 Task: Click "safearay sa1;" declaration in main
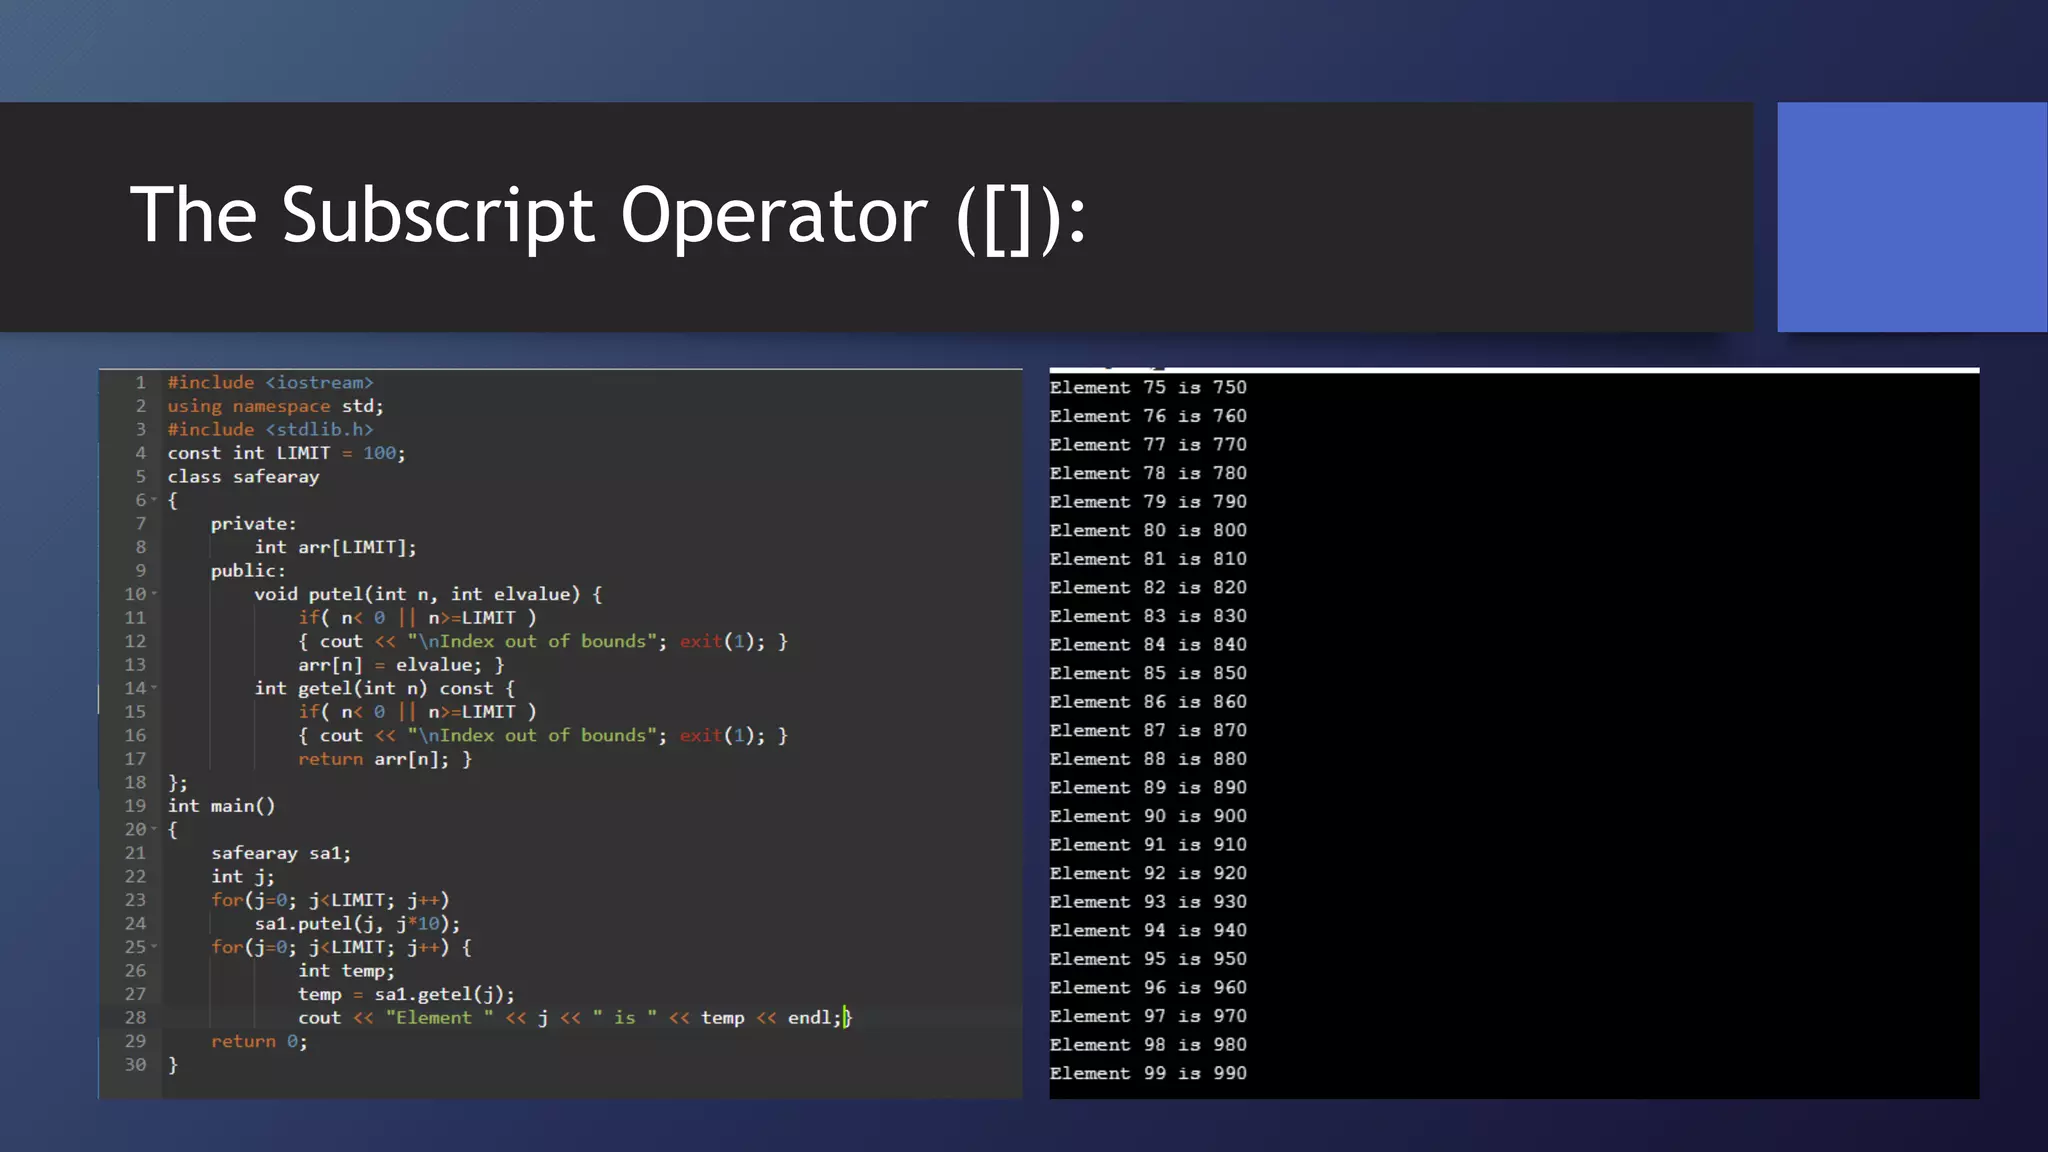tap(281, 853)
